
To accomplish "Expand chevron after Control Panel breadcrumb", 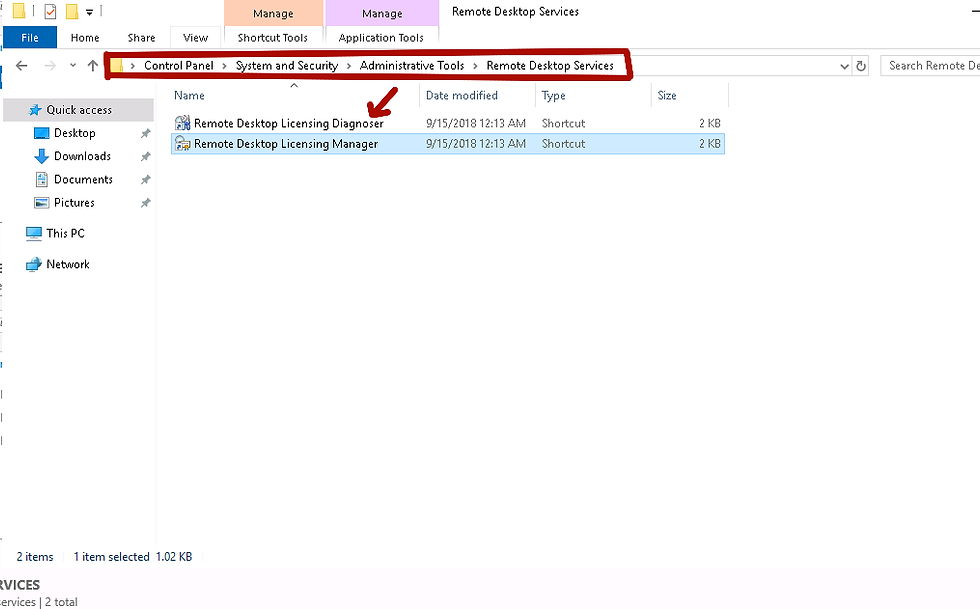I will tap(224, 66).
